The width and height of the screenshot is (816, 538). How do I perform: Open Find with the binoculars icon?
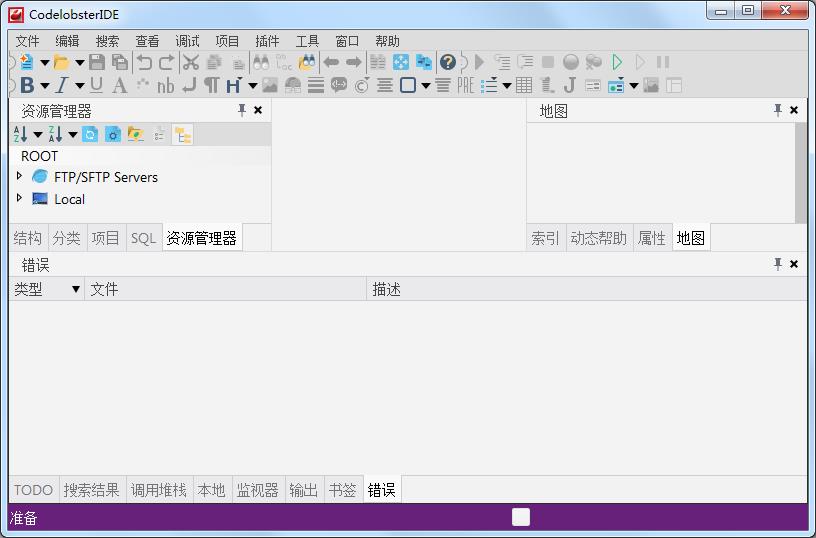261,62
